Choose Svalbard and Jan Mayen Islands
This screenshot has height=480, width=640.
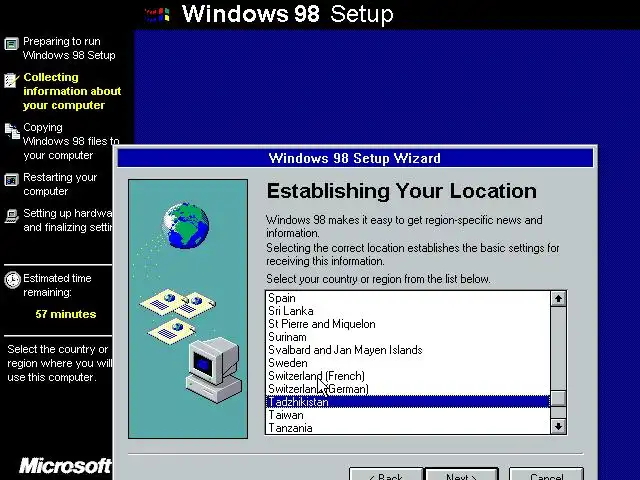[x=407, y=350]
